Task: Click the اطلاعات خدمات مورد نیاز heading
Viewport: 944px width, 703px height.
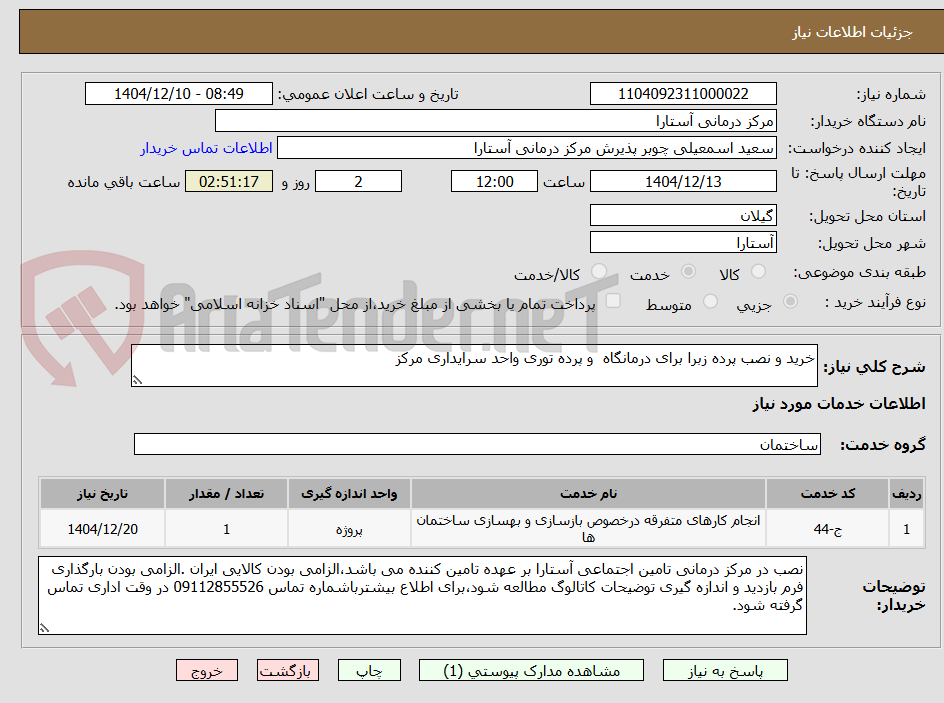Action: point(839,403)
